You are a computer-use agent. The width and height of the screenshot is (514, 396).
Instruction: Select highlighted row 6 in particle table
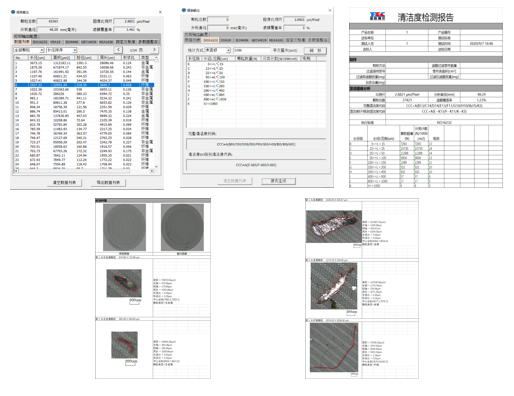click(x=84, y=85)
